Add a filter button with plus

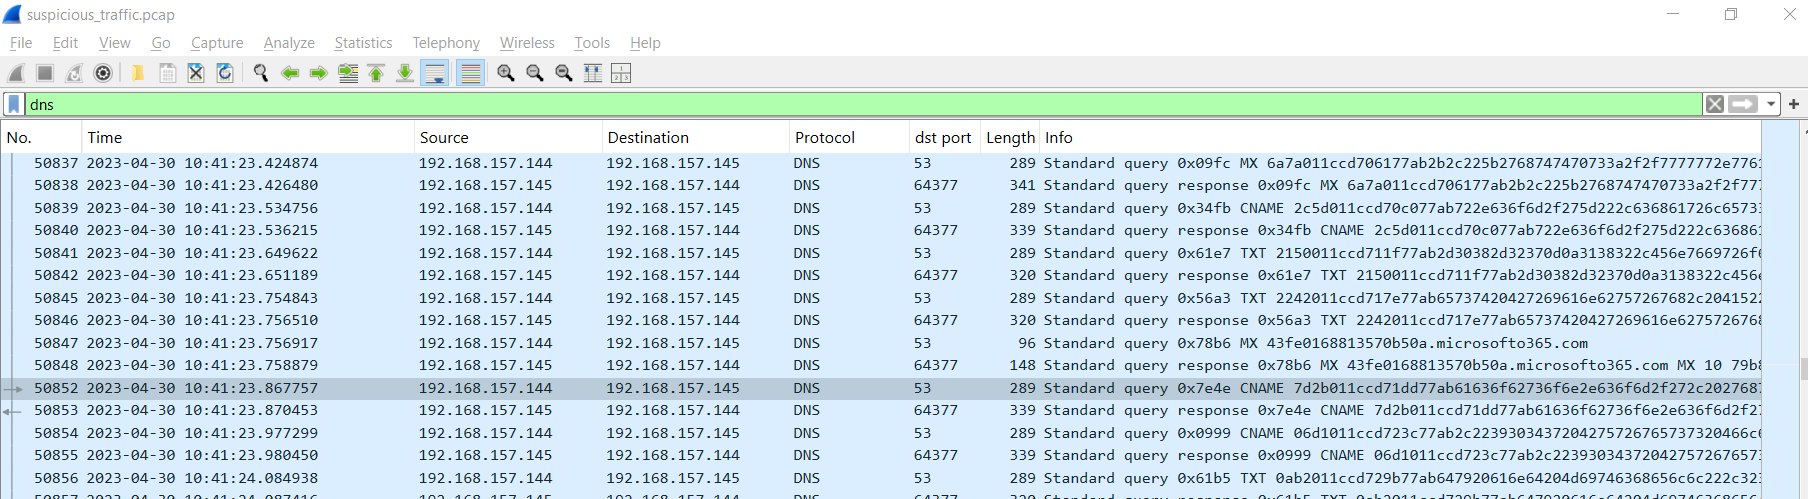coord(1794,104)
